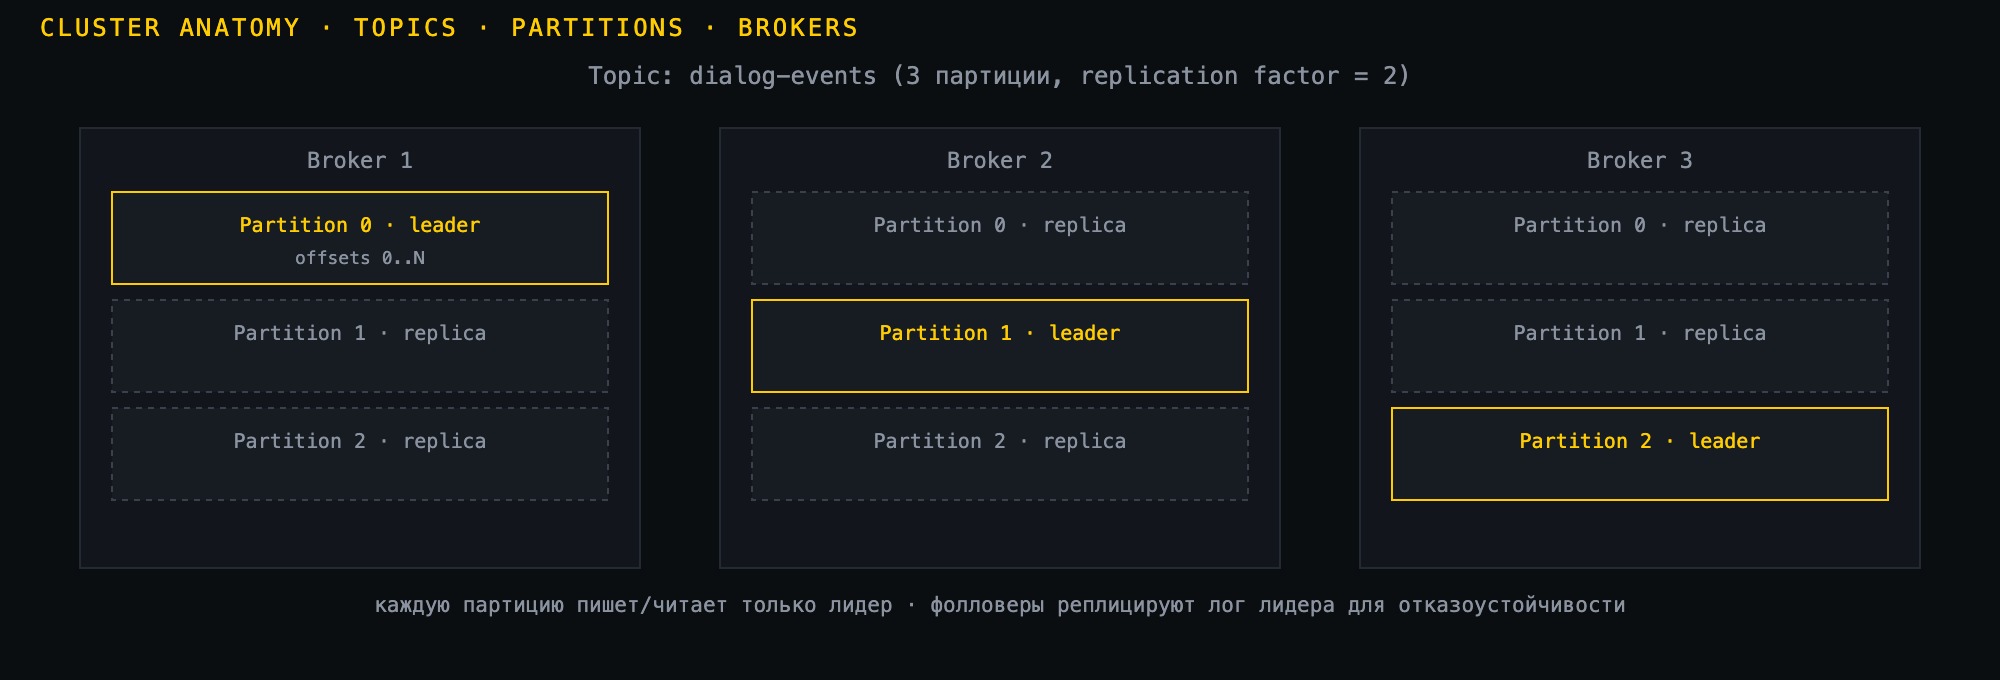Click the Broker 2 heading

pyautogui.click(x=1000, y=160)
